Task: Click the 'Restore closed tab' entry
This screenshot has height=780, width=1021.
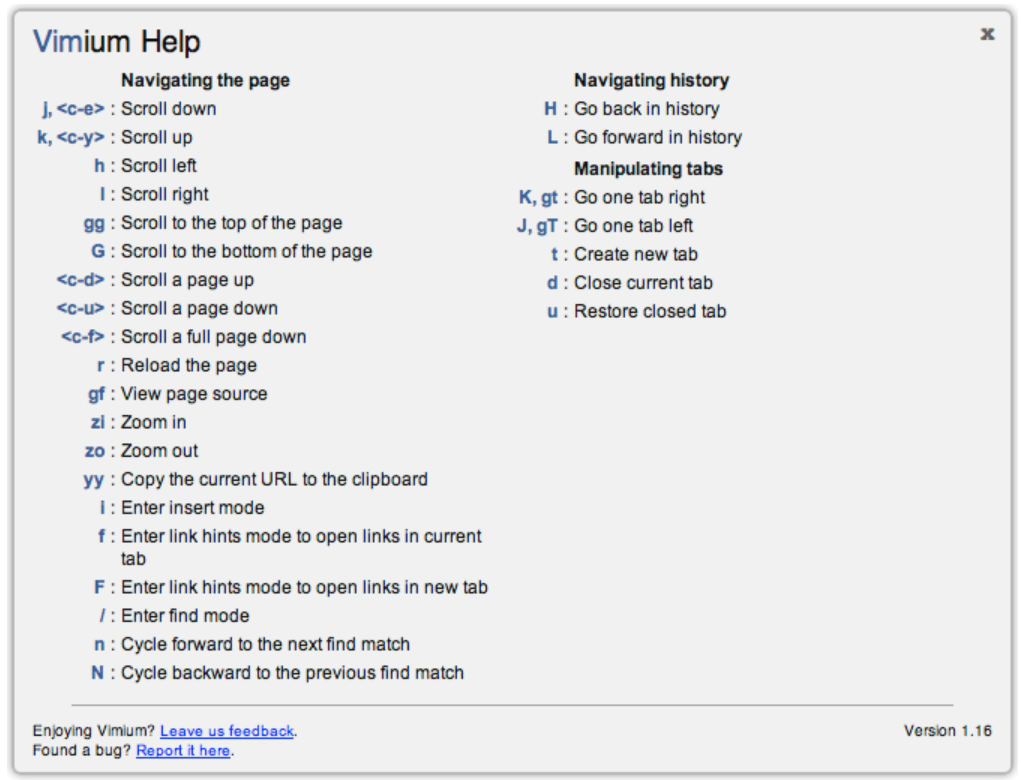Action: 650,312
